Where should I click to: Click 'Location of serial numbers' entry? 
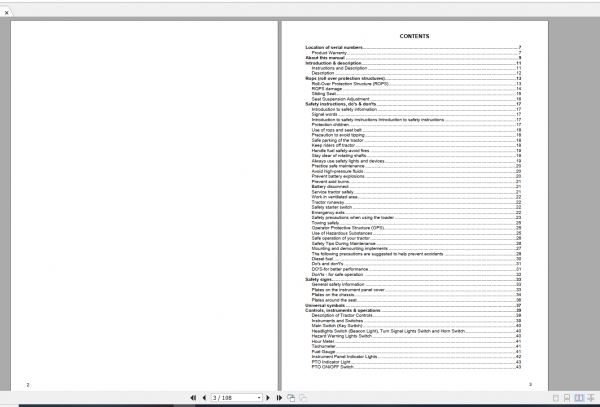334,47
